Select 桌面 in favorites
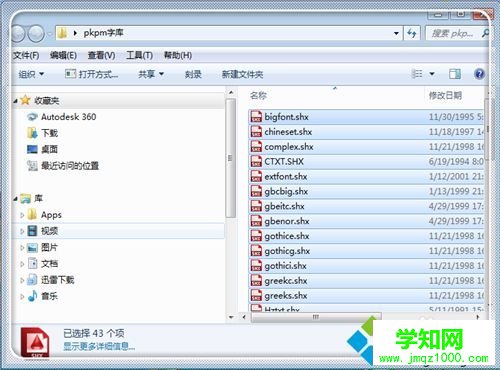 (49, 149)
